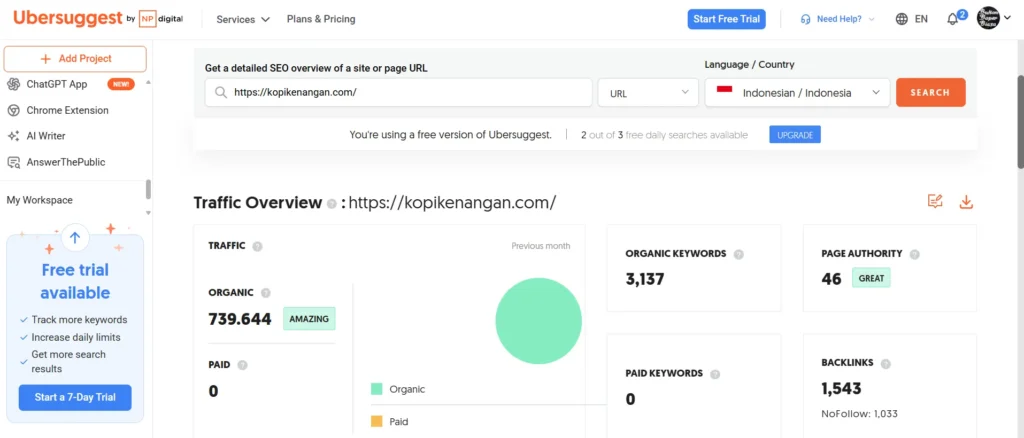
Task: Open Plans & Pricing page
Action: point(321,20)
